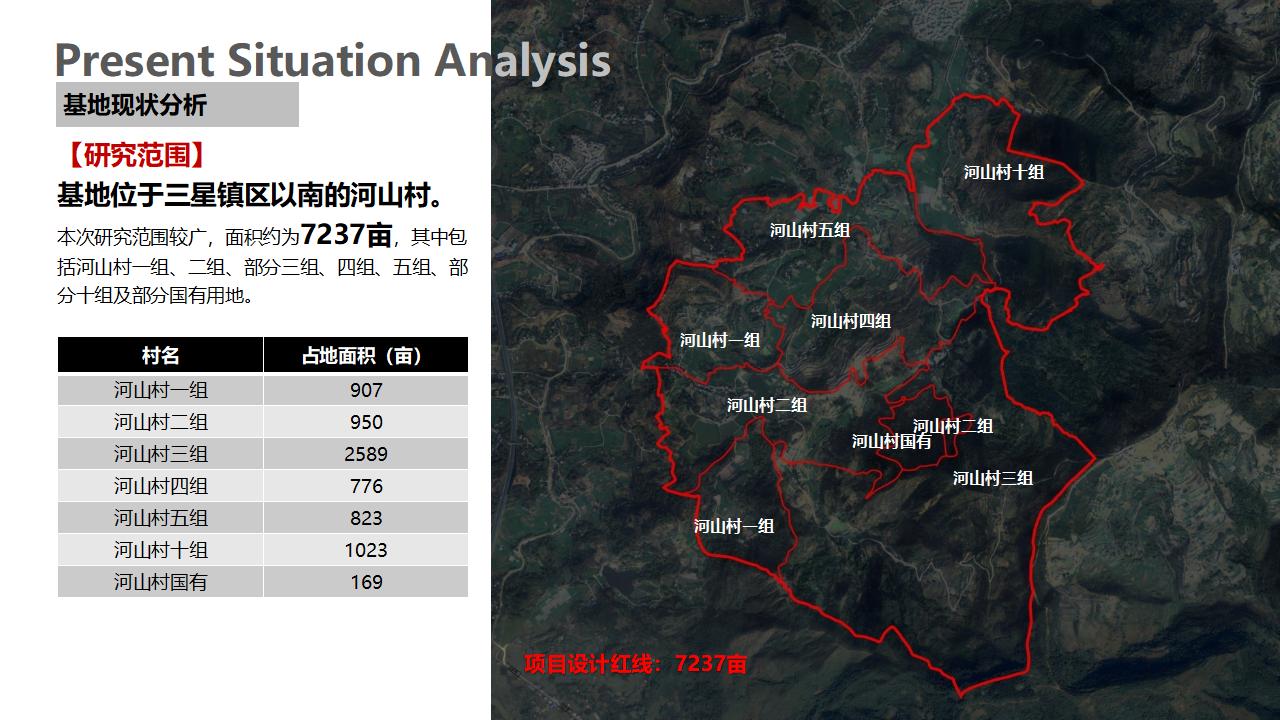The height and width of the screenshot is (720, 1280).
Task: Select table cell 河山村四组
Action: click(160, 486)
